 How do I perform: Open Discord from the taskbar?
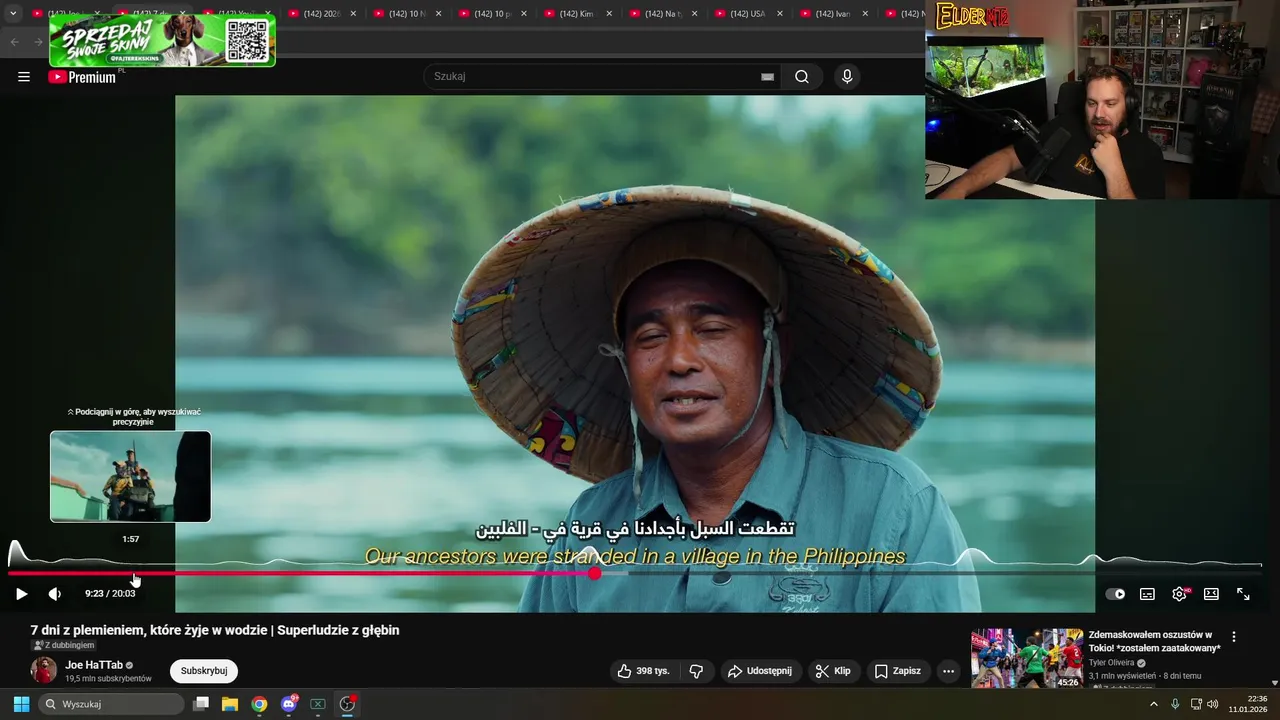click(289, 704)
